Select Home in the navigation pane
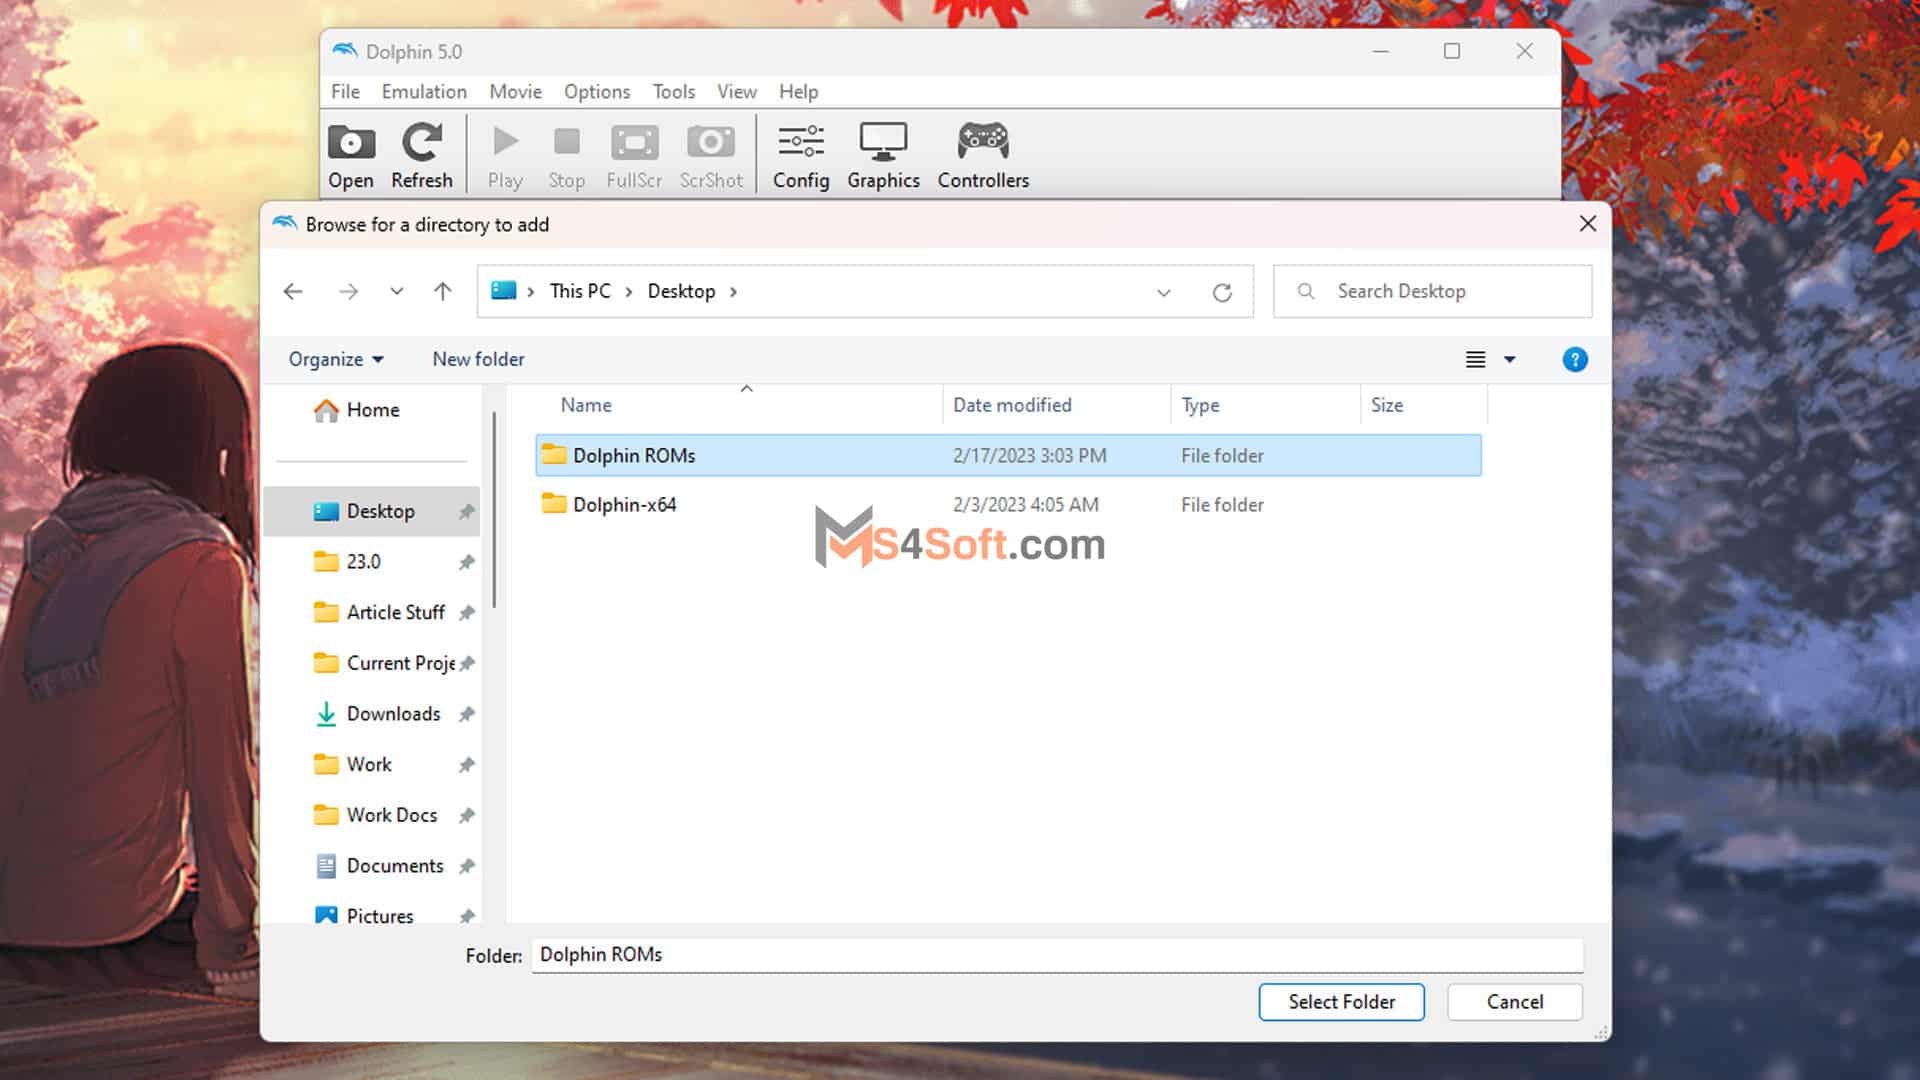 click(373, 410)
